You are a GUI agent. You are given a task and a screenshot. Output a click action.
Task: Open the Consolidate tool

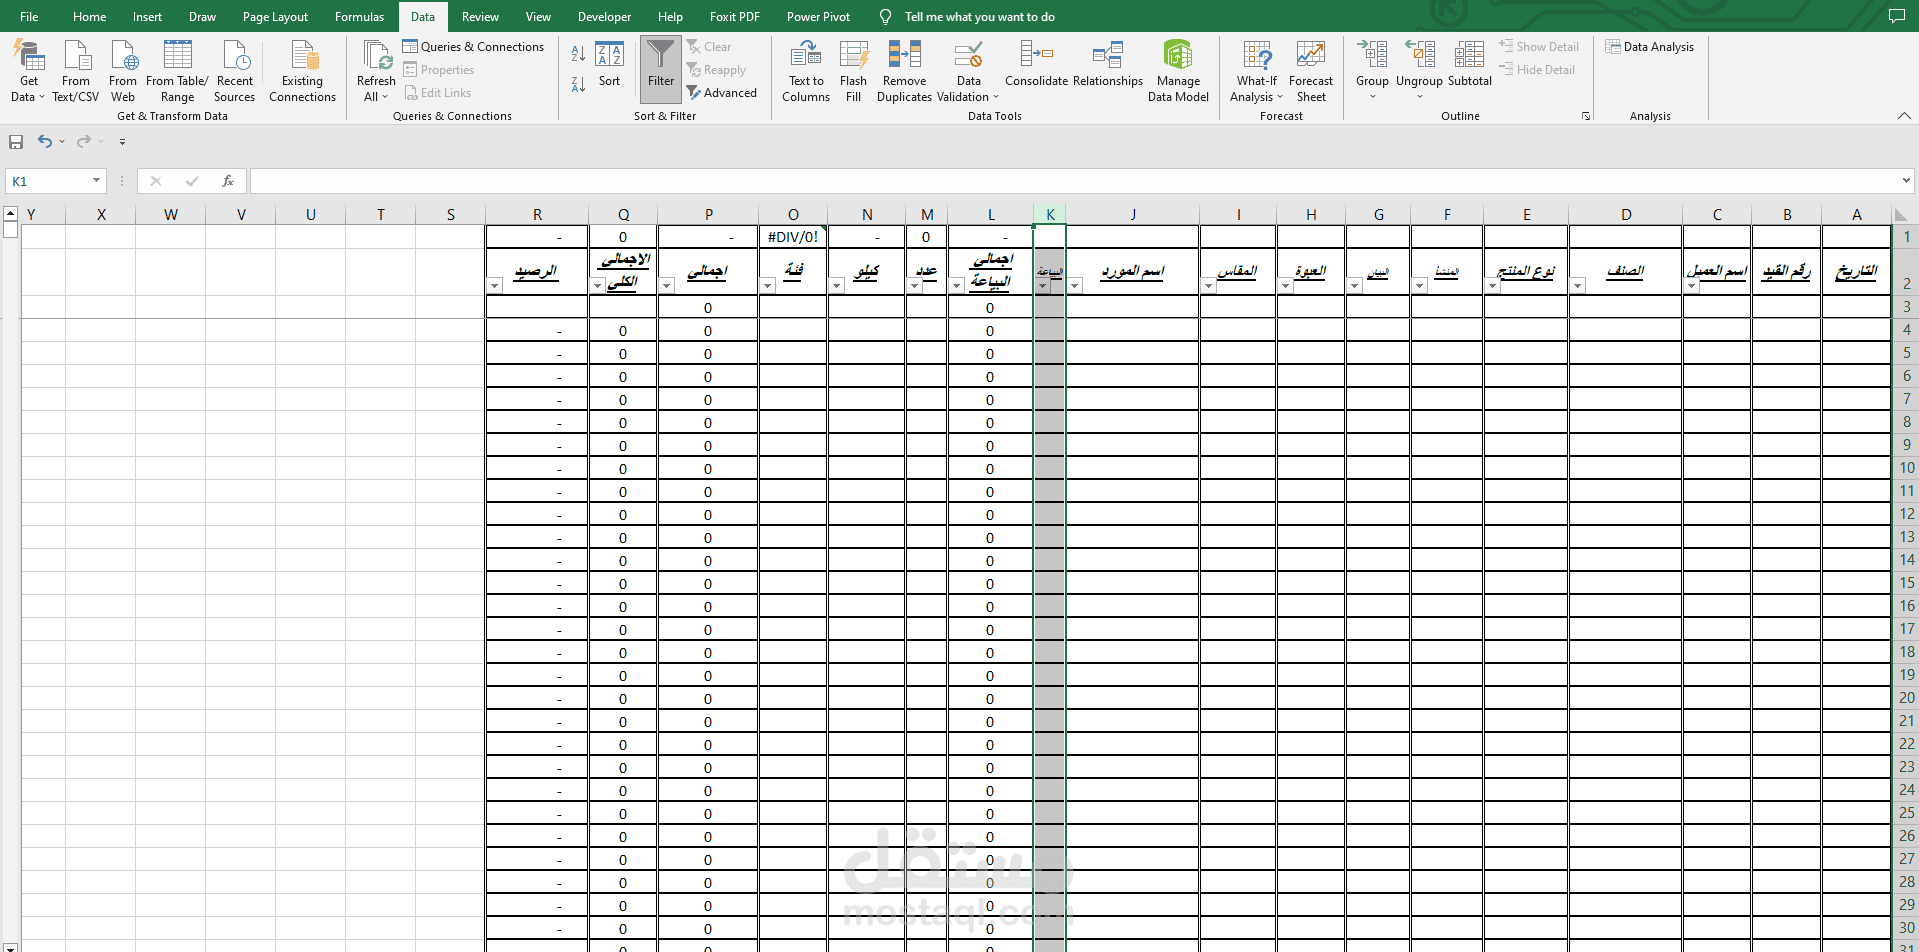[1036, 64]
